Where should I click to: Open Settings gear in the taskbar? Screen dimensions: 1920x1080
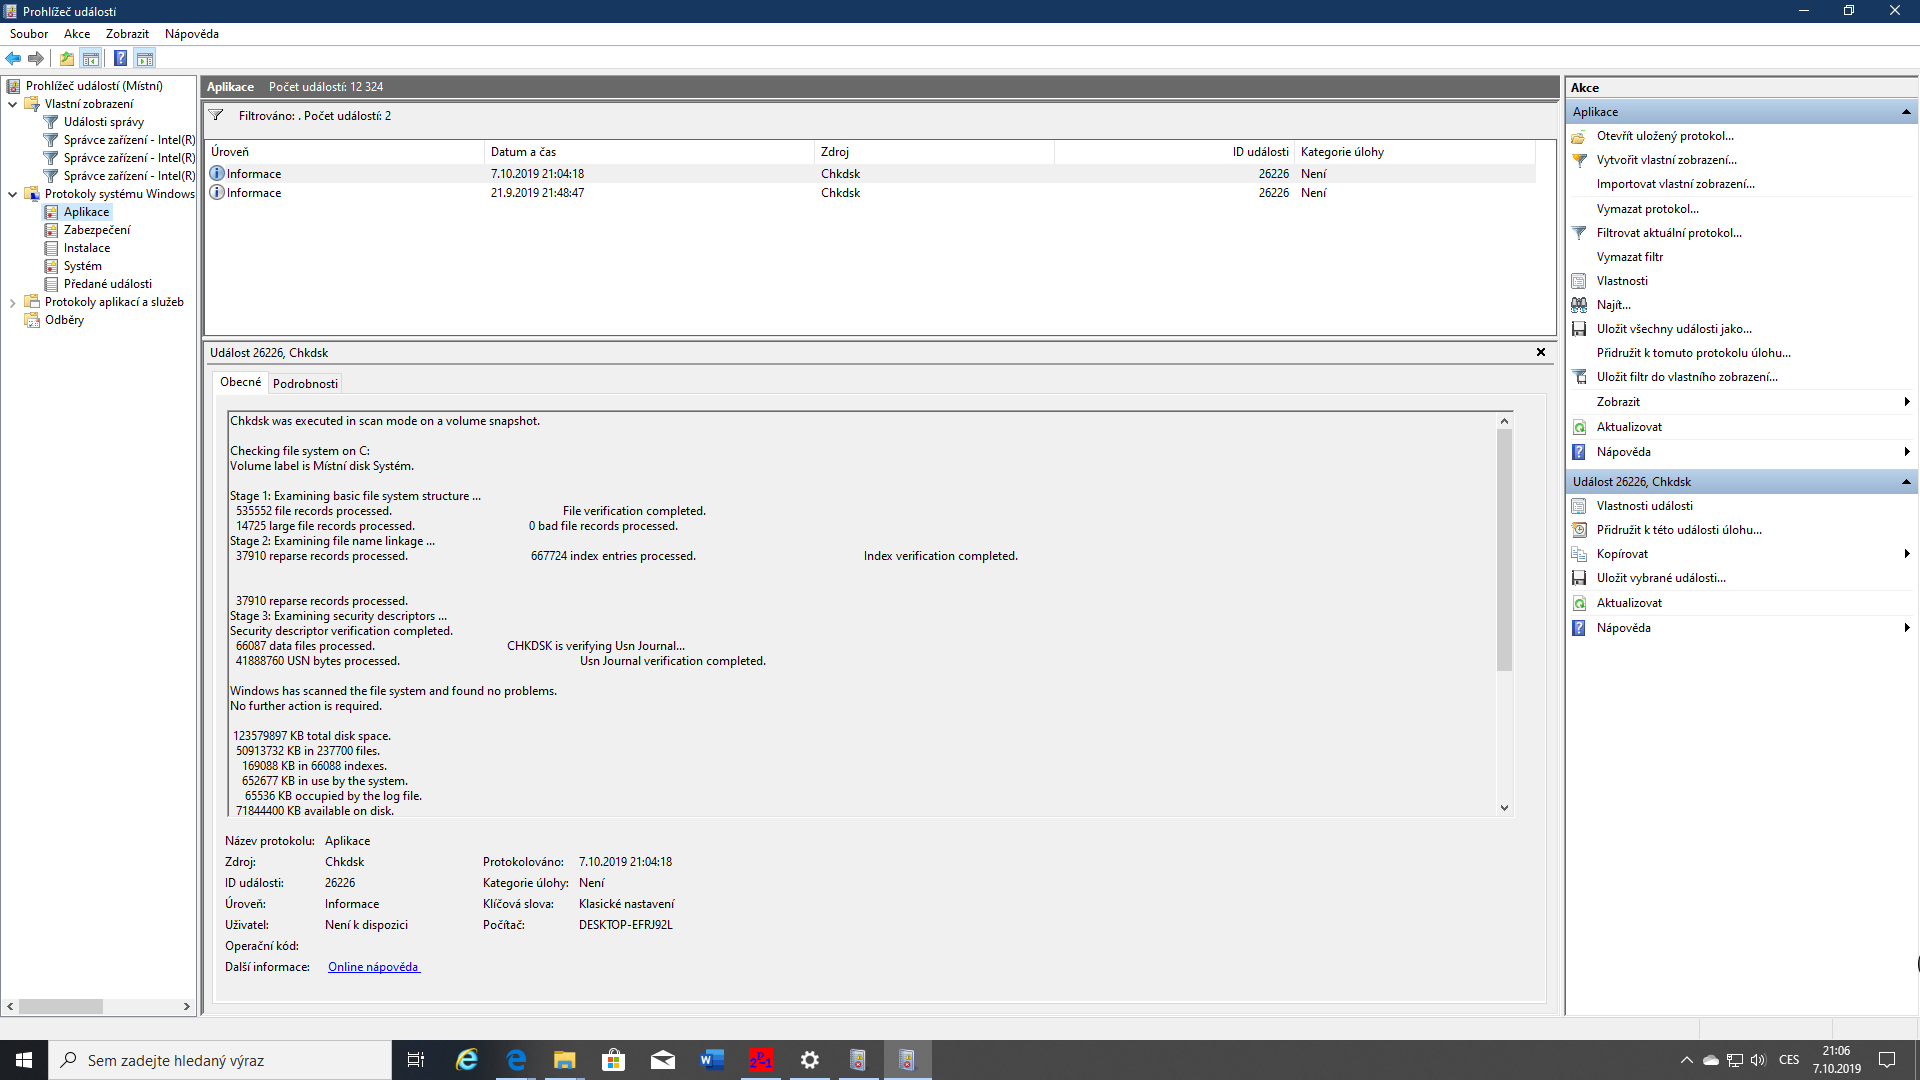810,1060
